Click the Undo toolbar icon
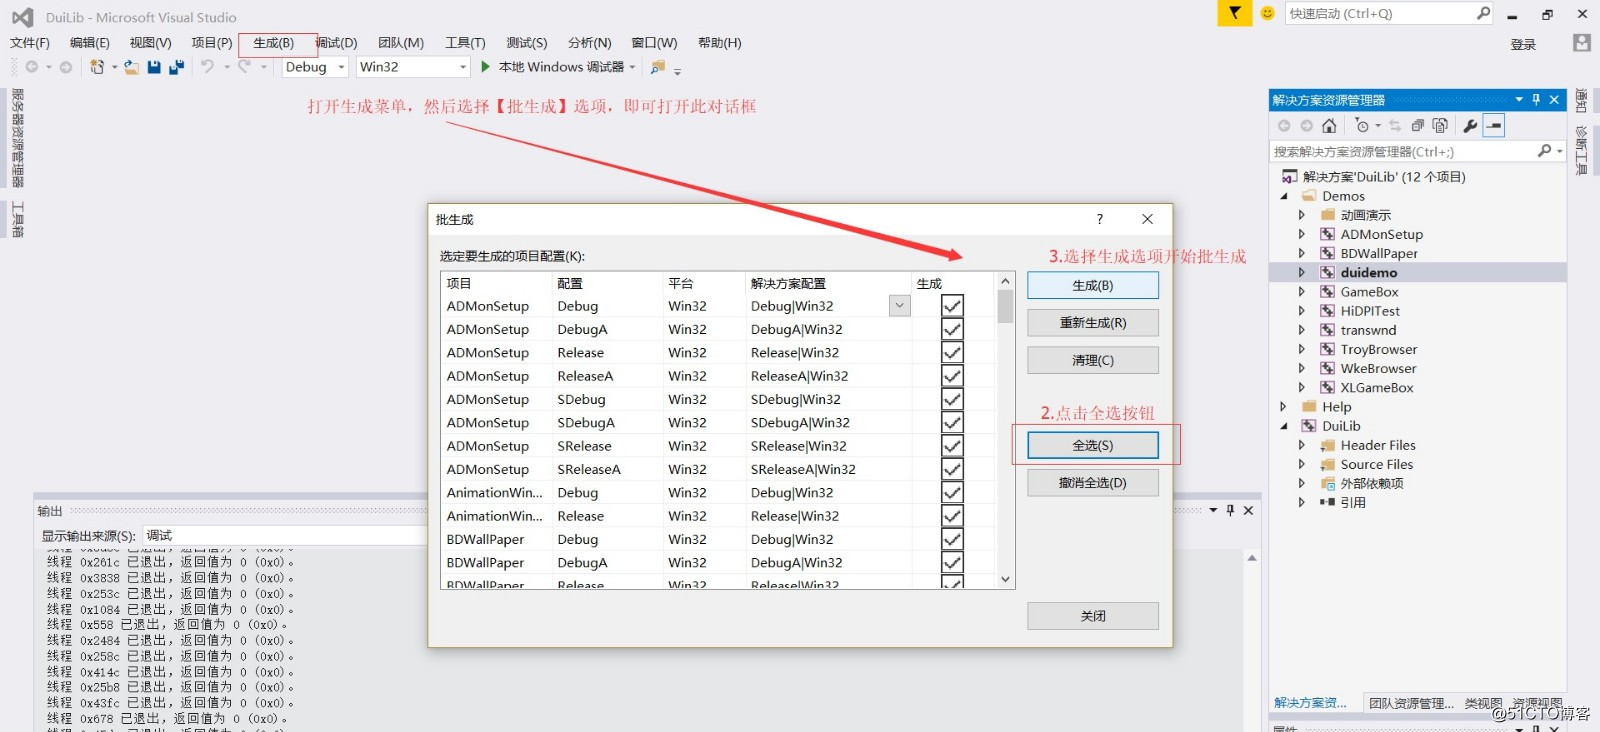The image size is (1600, 732). tap(207, 67)
